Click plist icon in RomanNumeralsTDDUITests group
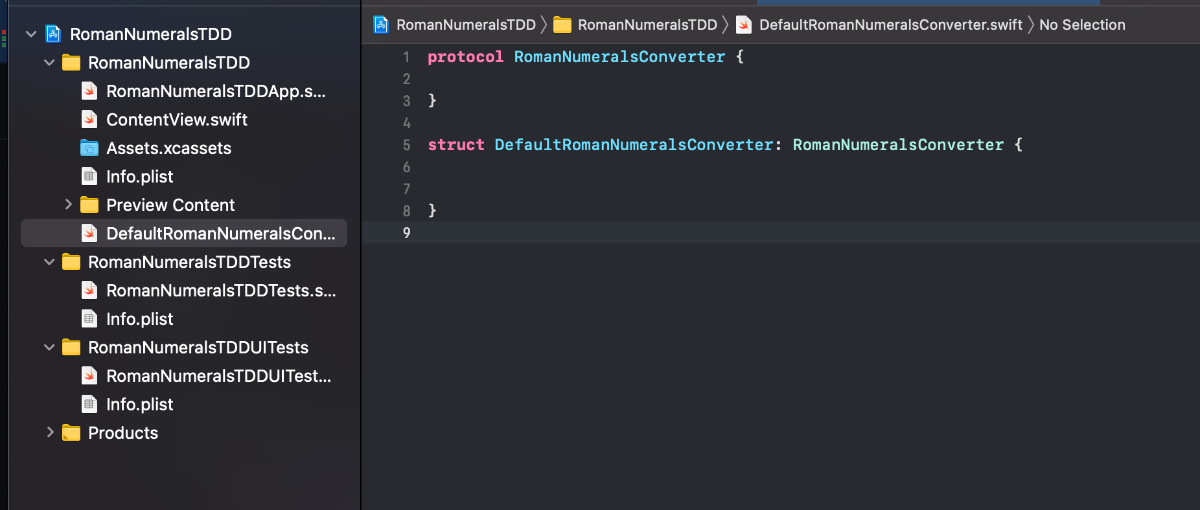 (x=89, y=404)
